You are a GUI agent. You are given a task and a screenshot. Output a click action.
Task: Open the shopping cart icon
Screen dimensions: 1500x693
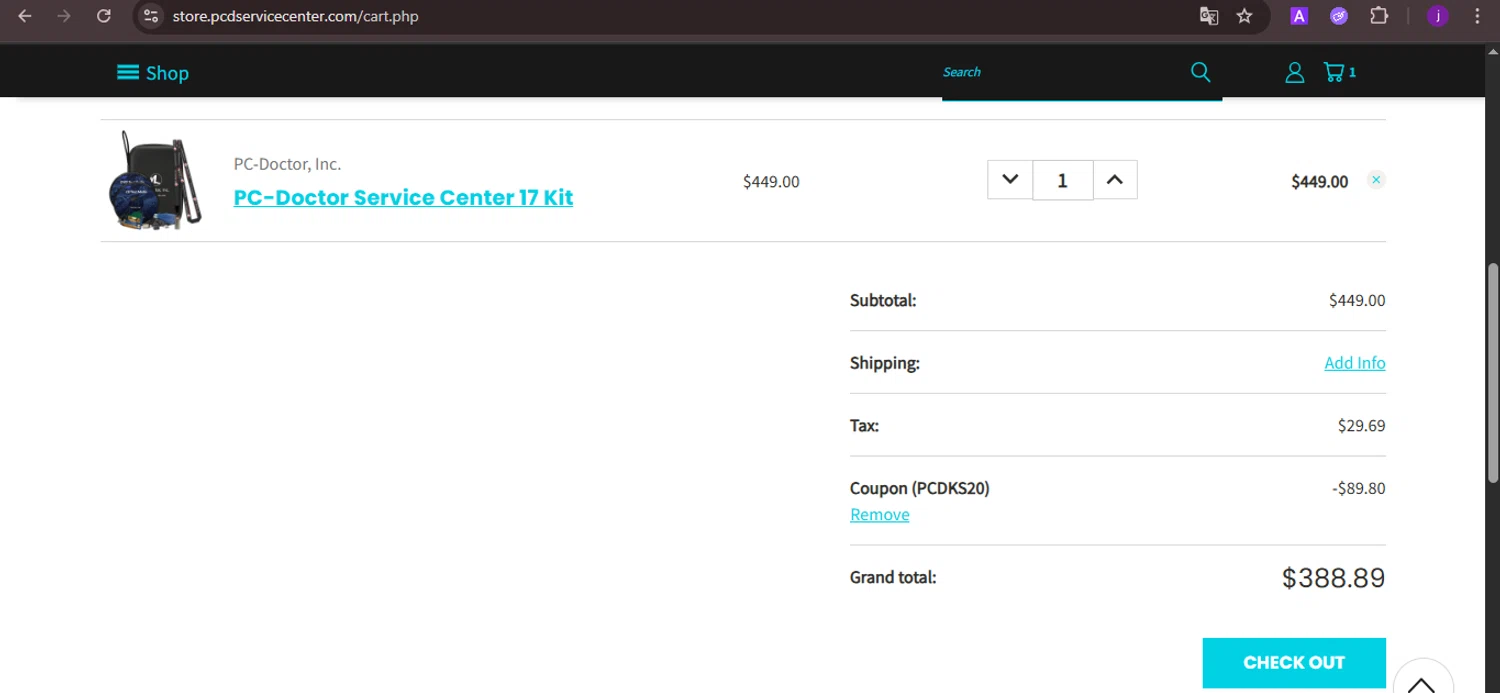click(x=1339, y=72)
